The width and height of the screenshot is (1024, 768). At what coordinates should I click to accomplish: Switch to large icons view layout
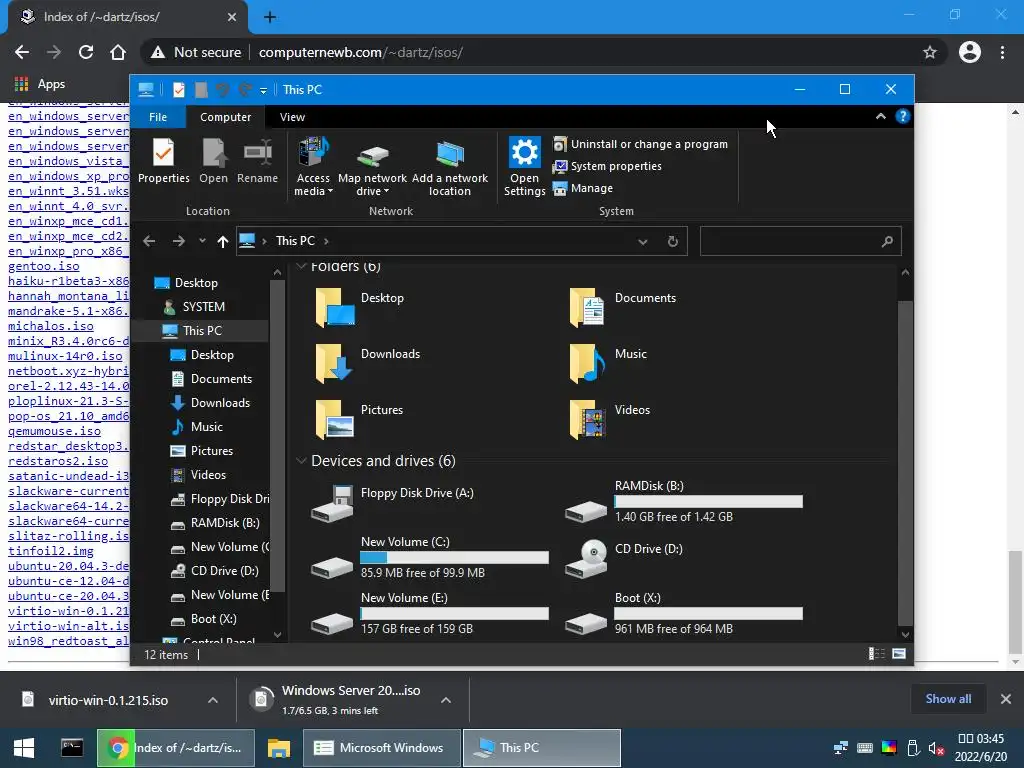point(899,654)
